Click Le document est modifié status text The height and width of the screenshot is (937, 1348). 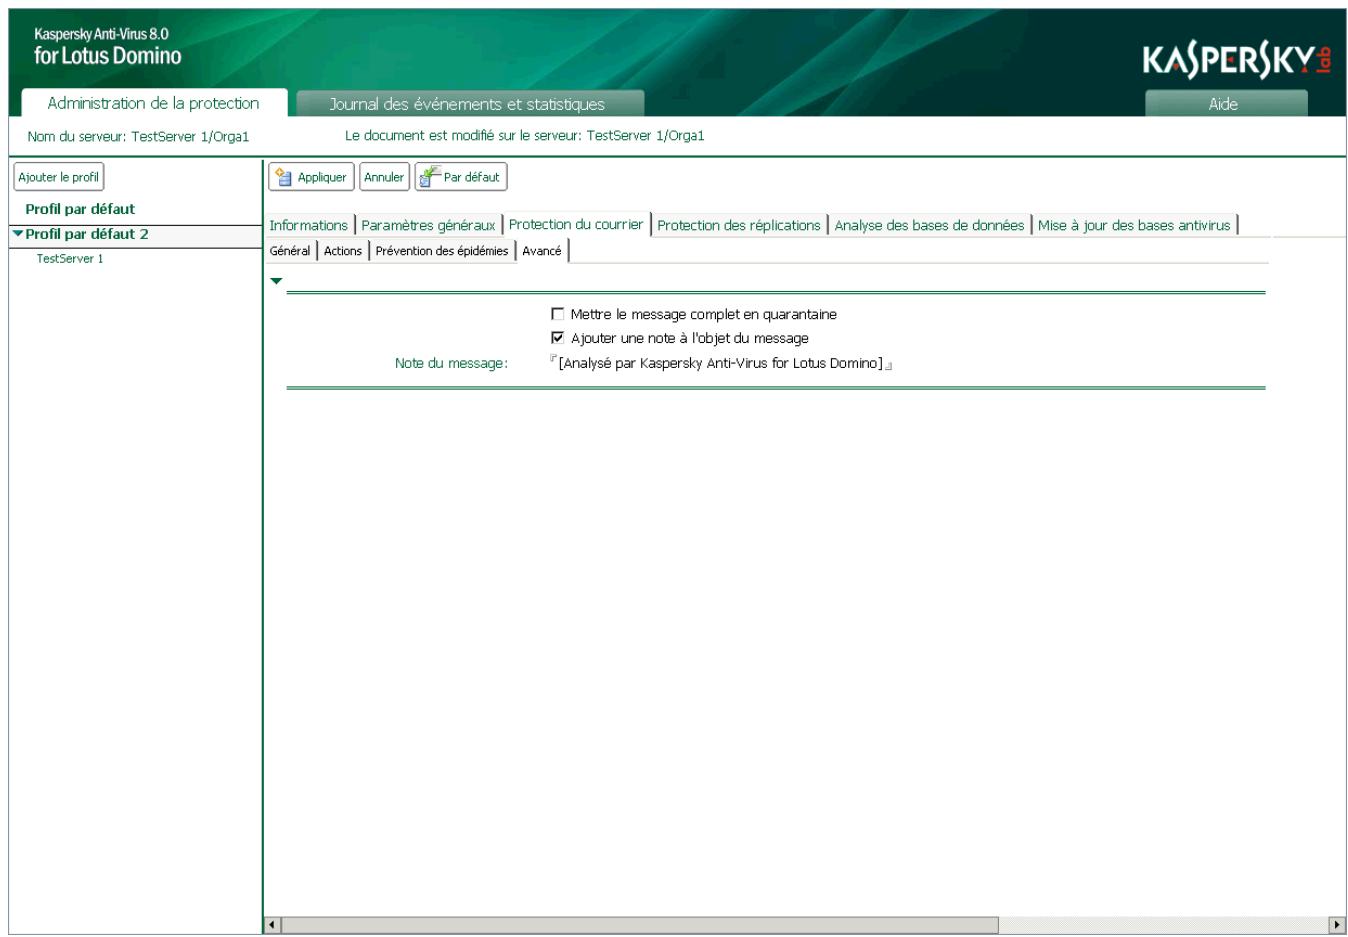(525, 136)
